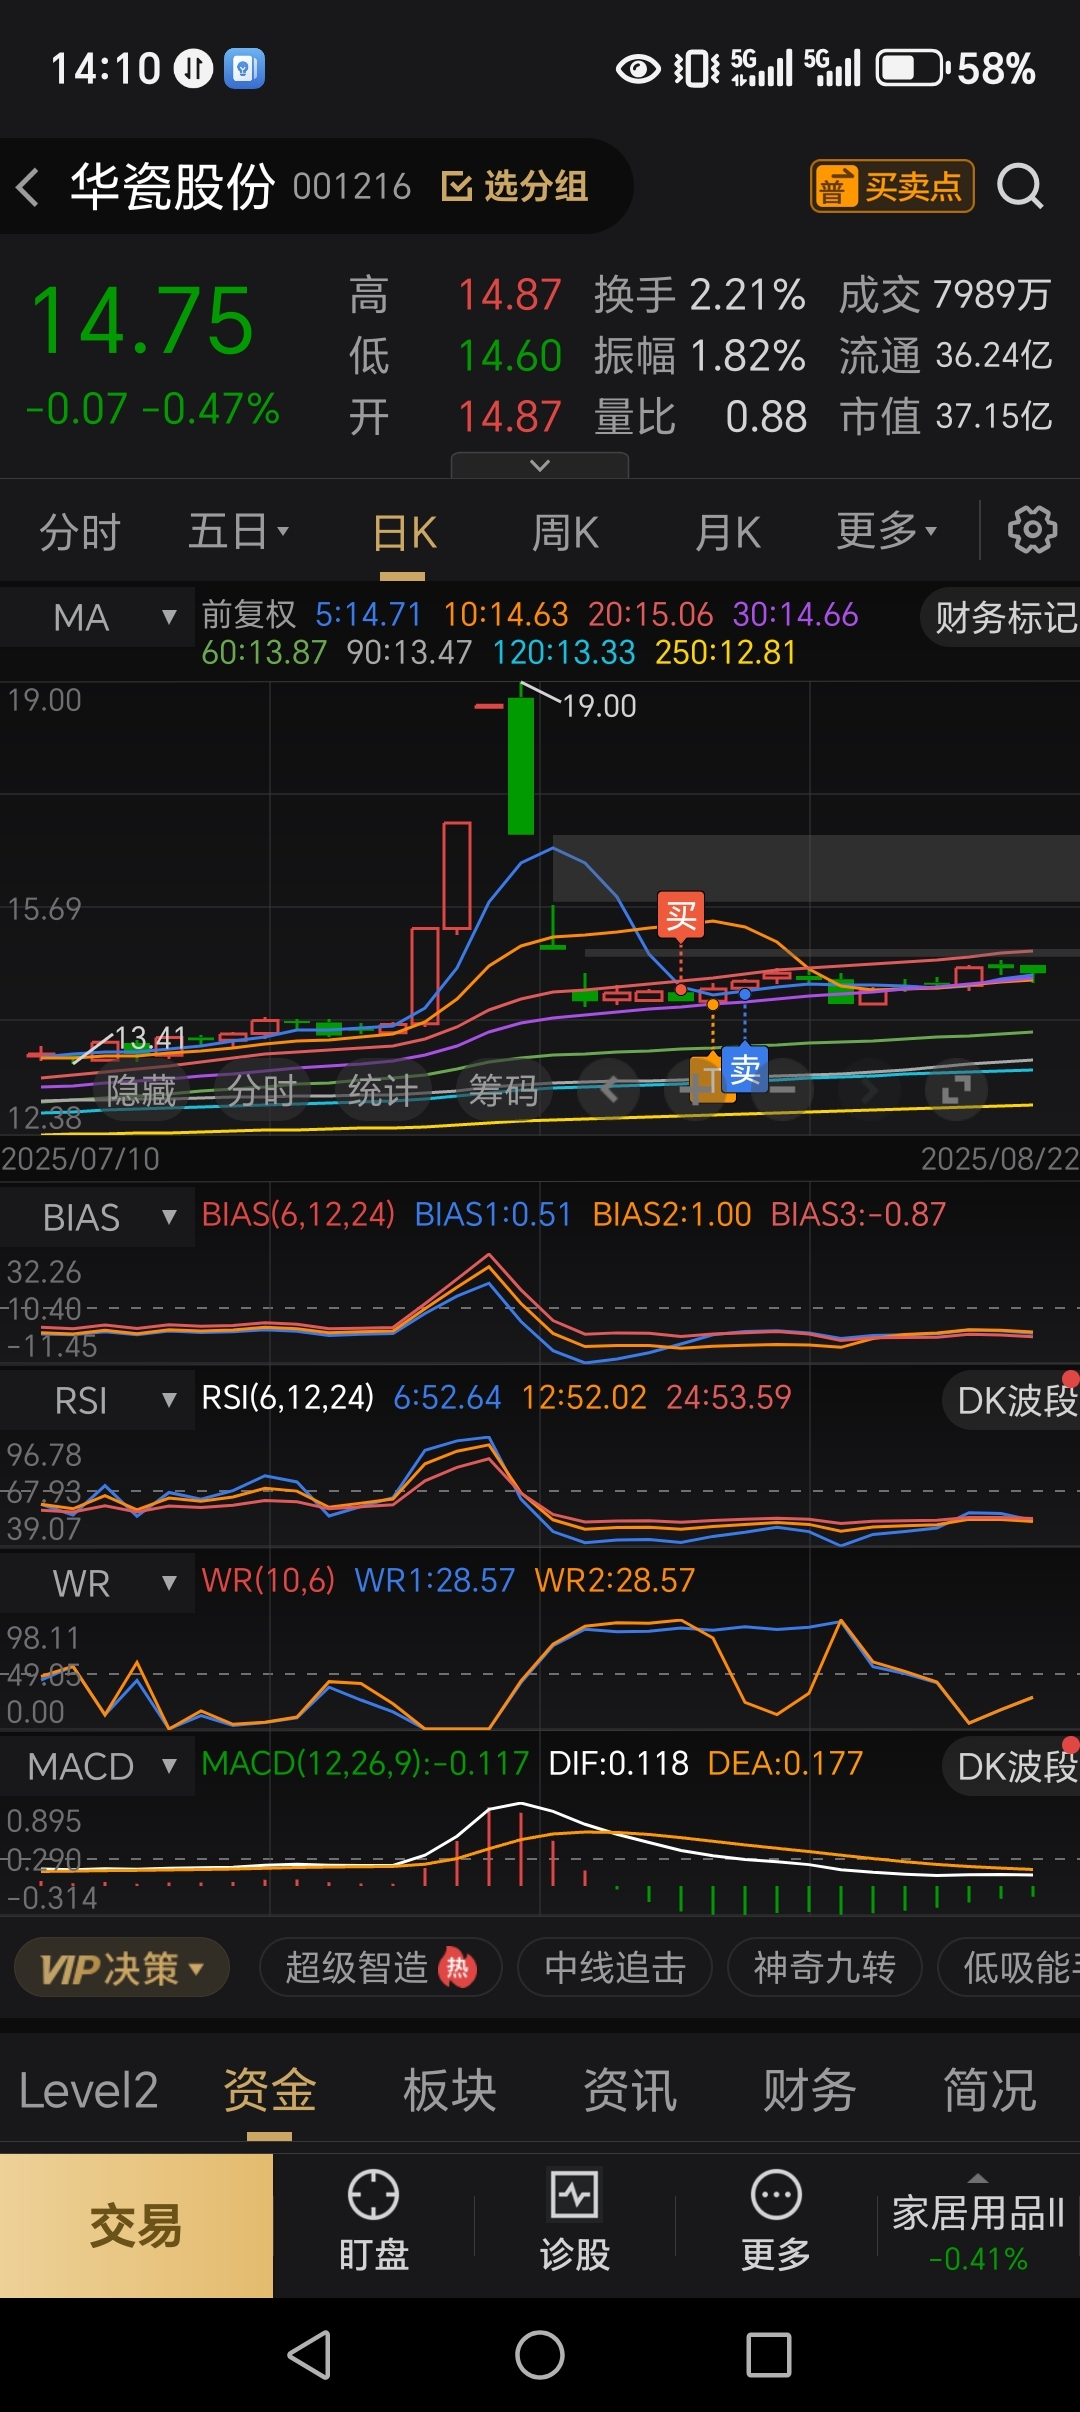Click 隐藏 to hide chart overlay
The width and height of the screenshot is (1080, 2412).
click(x=141, y=1090)
